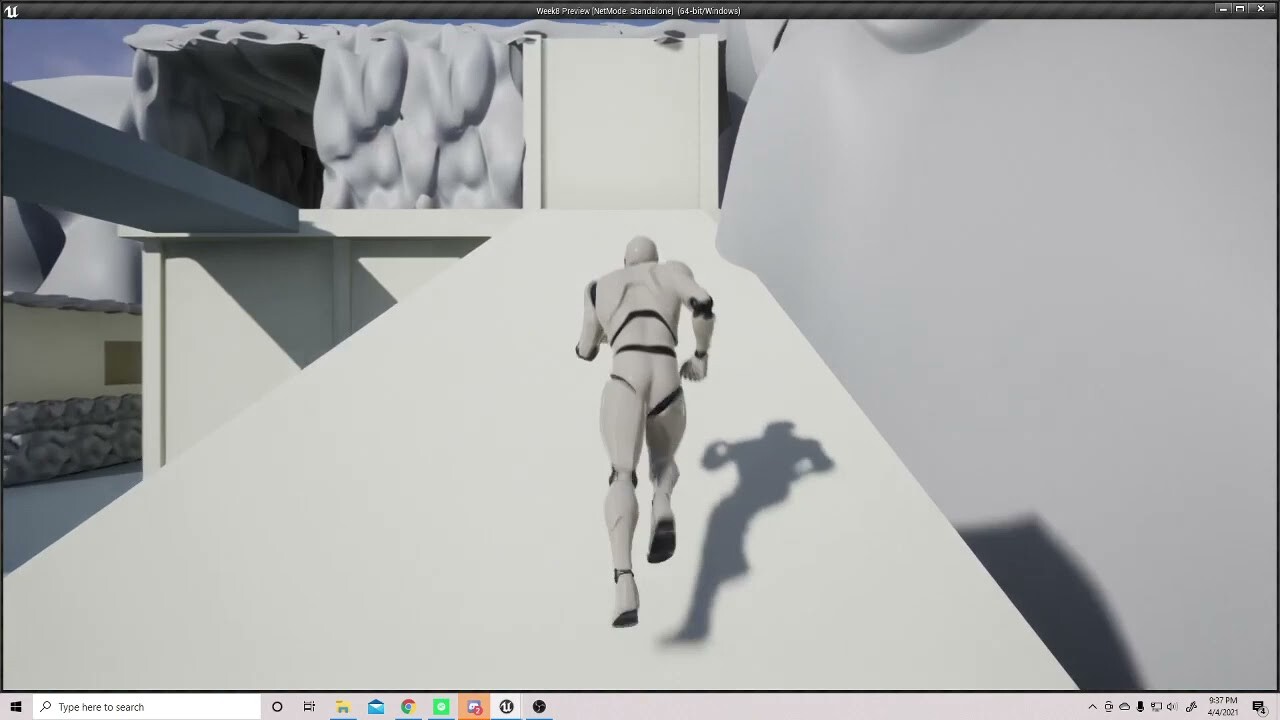This screenshot has width=1280, height=720.
Task: Switch to the active orange screen recorder app
Action: pos(474,707)
